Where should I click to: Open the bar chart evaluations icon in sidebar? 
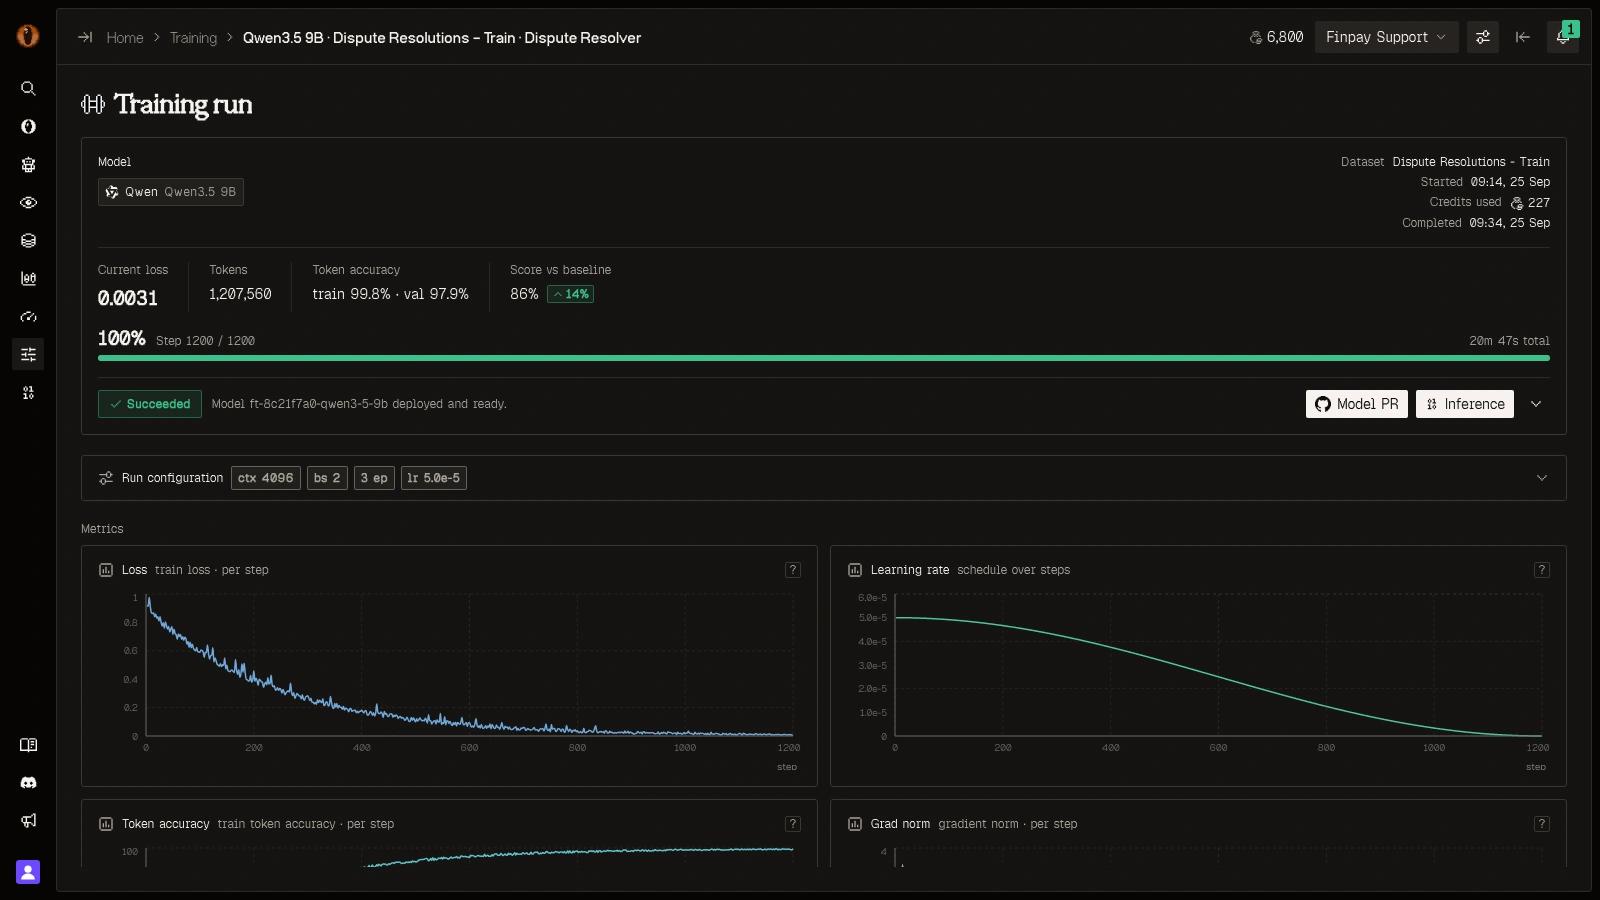28,279
